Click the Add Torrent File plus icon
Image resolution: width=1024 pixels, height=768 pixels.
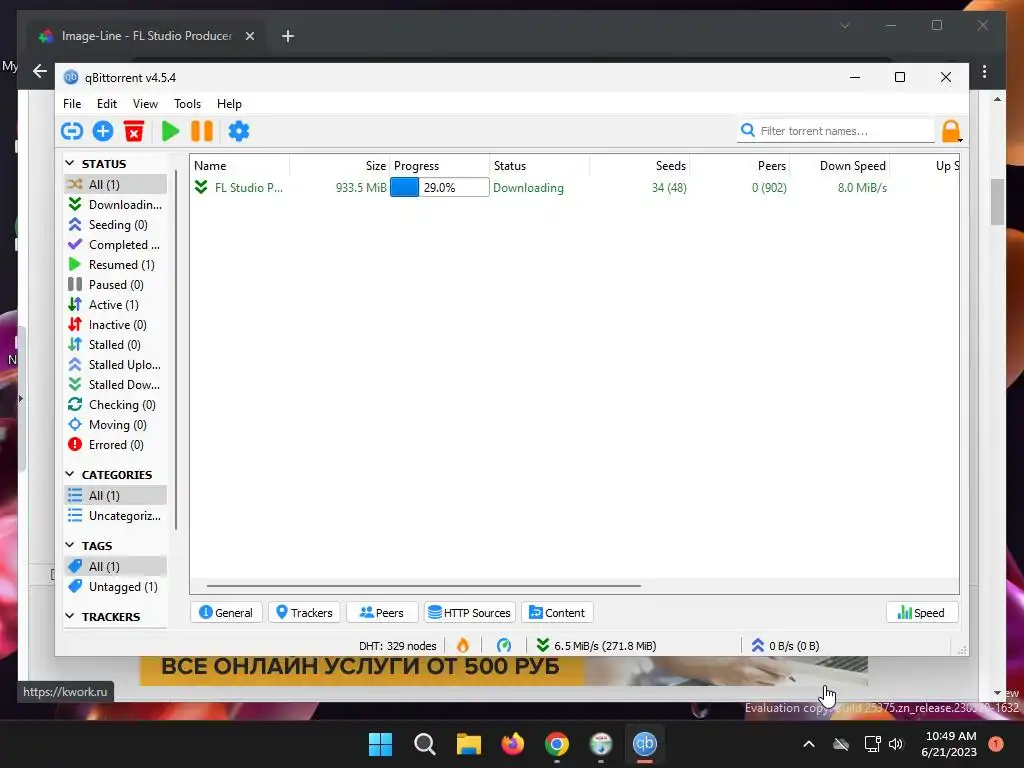(103, 131)
